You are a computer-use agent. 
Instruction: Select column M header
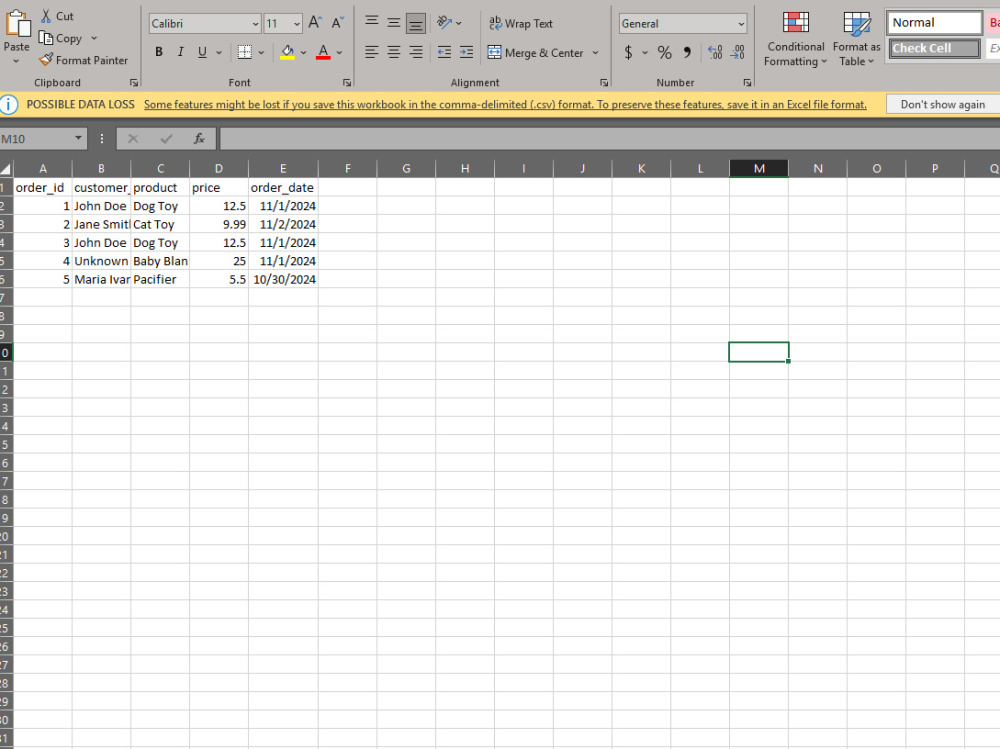coord(759,168)
